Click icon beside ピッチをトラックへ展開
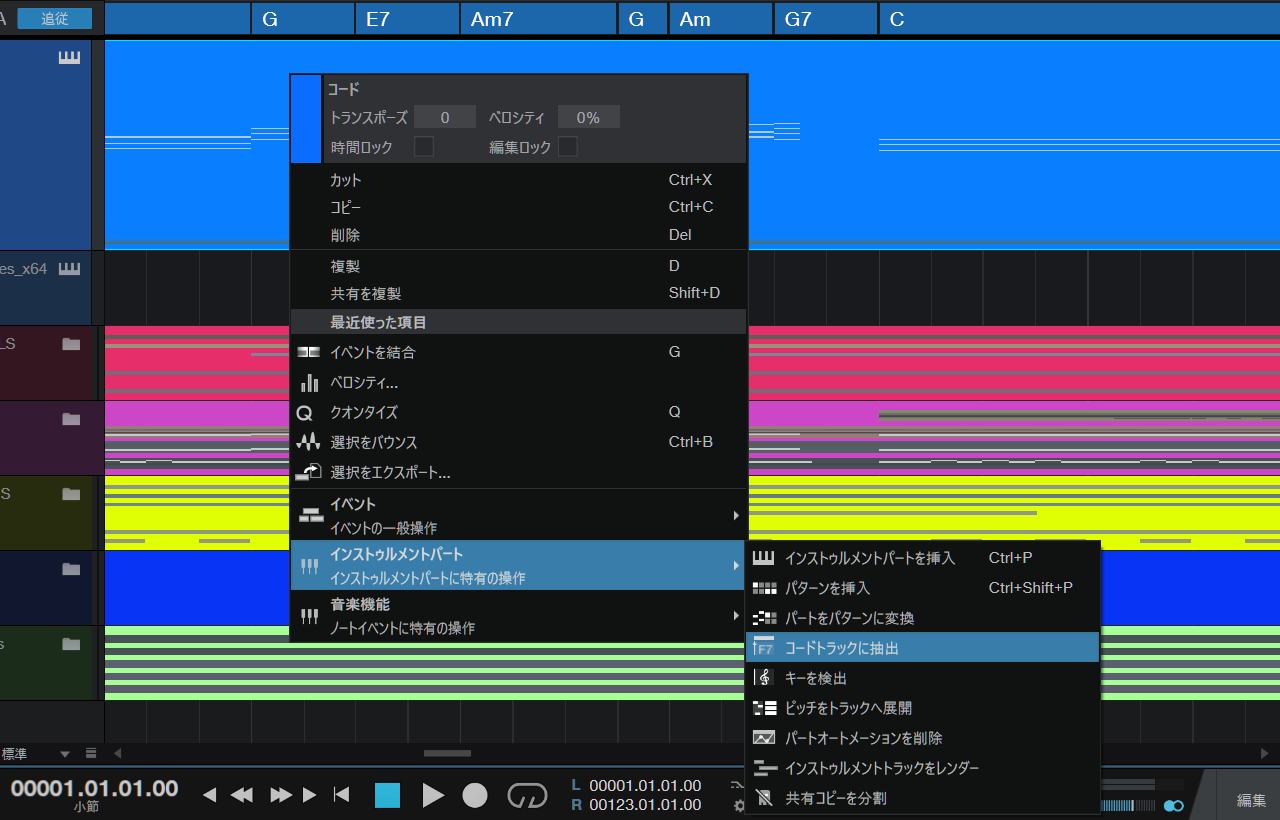Screen dimensions: 1280x820 point(764,708)
